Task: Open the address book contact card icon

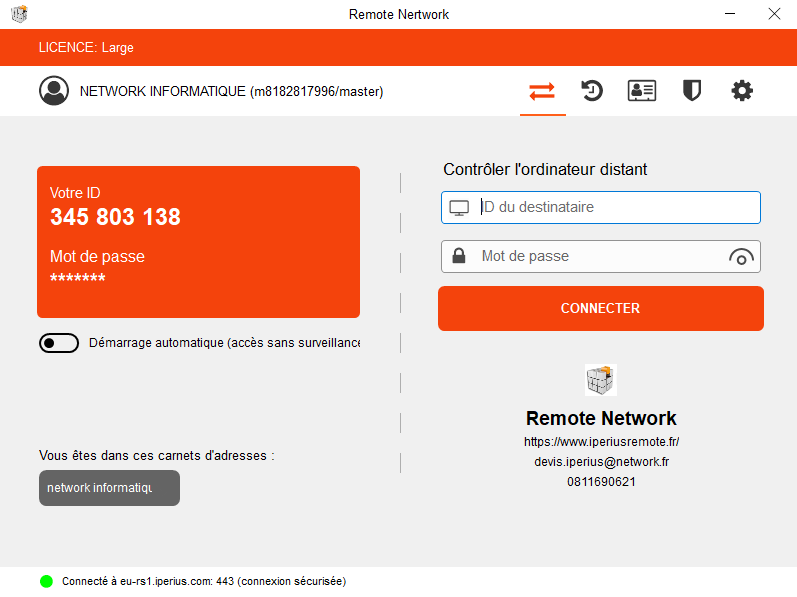Action: 641,91
